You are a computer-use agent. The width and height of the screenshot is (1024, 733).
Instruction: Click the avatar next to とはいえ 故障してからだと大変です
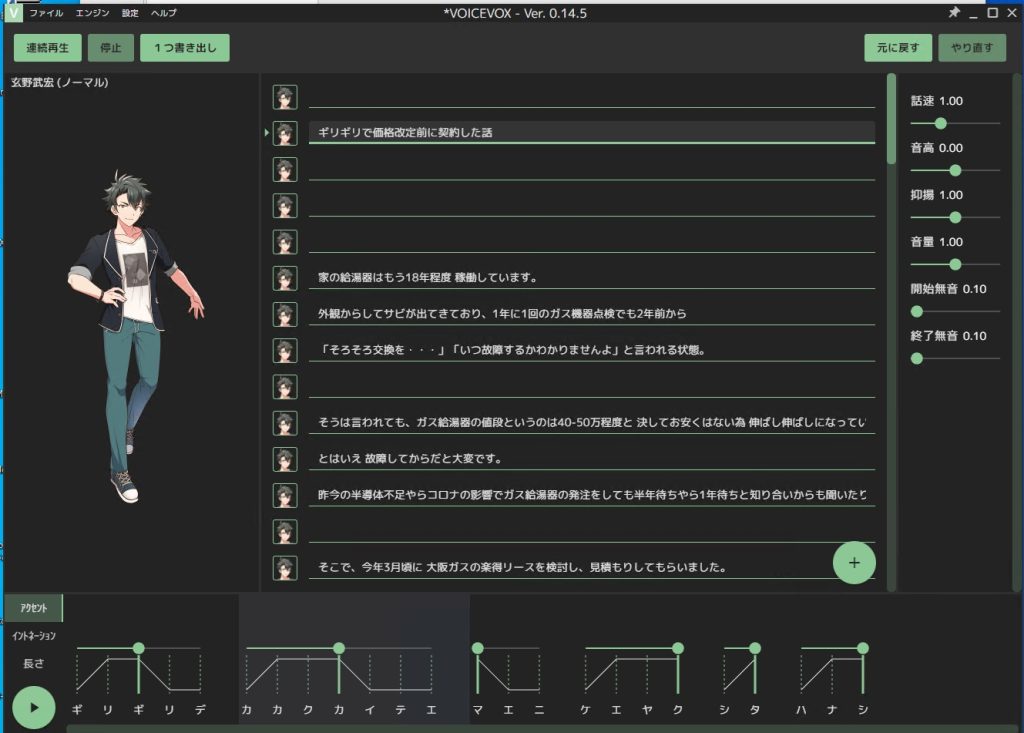pyautogui.click(x=285, y=459)
